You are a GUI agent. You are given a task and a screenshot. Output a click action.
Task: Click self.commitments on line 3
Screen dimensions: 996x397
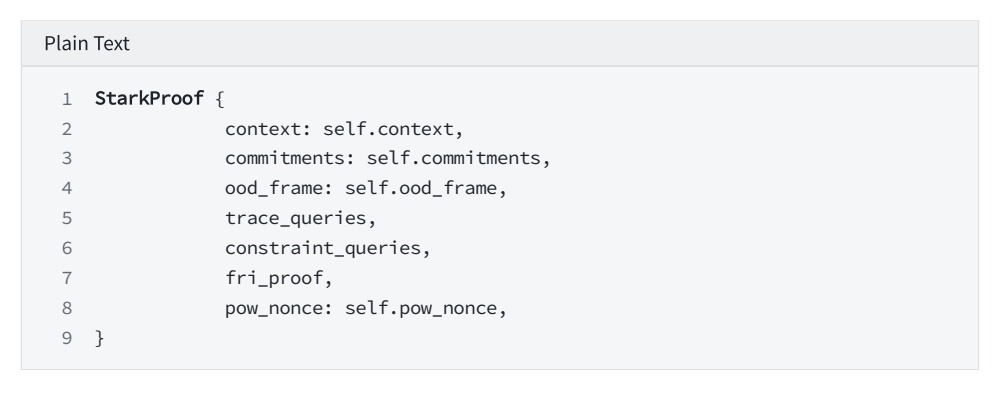pyautogui.click(x=454, y=158)
